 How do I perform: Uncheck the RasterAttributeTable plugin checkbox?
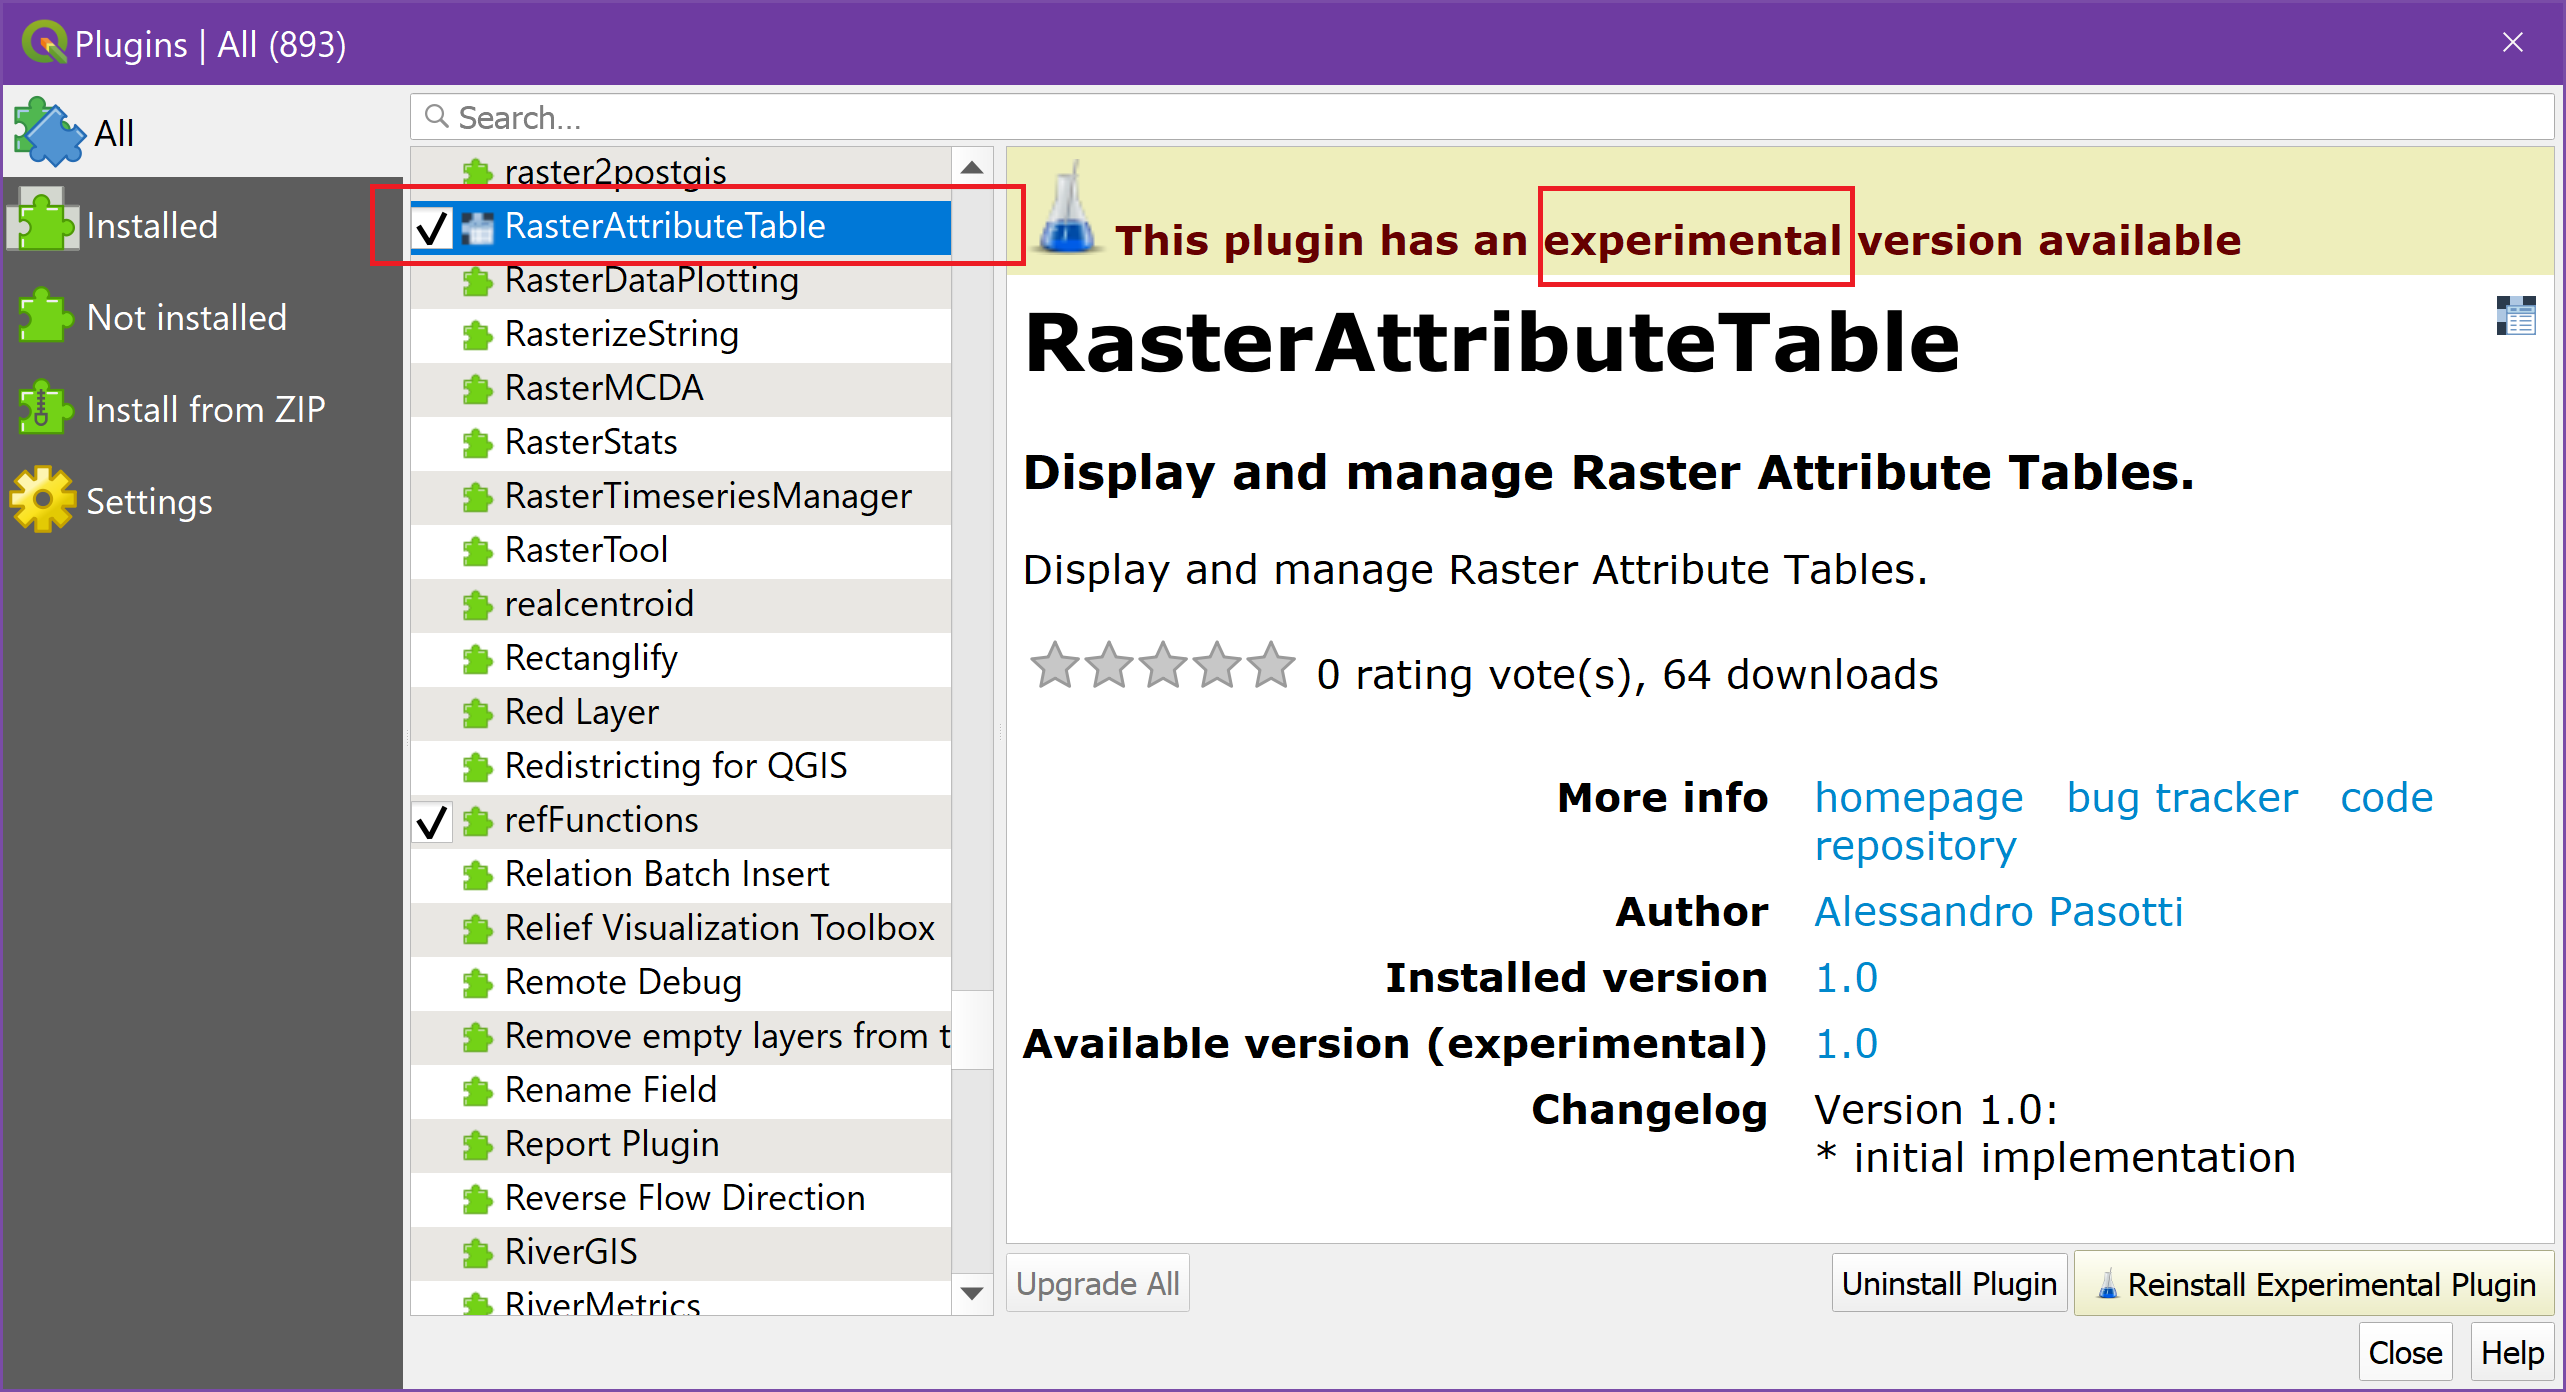tap(433, 227)
